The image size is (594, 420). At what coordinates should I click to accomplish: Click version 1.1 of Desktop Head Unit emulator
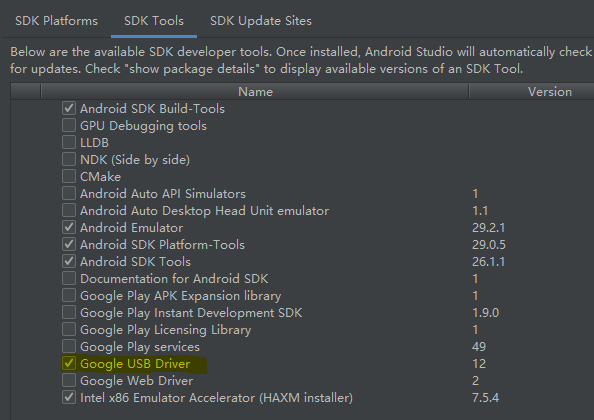click(x=480, y=211)
